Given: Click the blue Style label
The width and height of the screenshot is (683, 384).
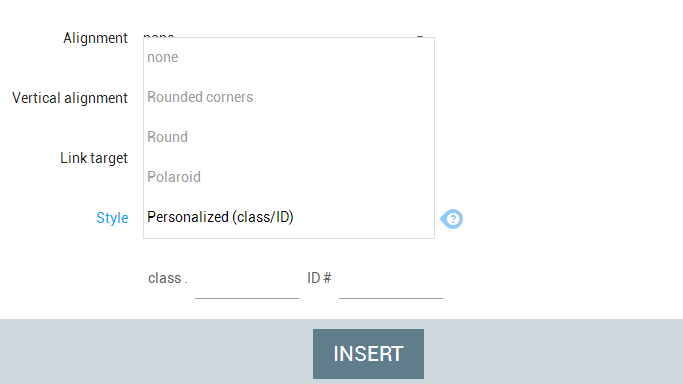Looking at the screenshot, I should (112, 218).
